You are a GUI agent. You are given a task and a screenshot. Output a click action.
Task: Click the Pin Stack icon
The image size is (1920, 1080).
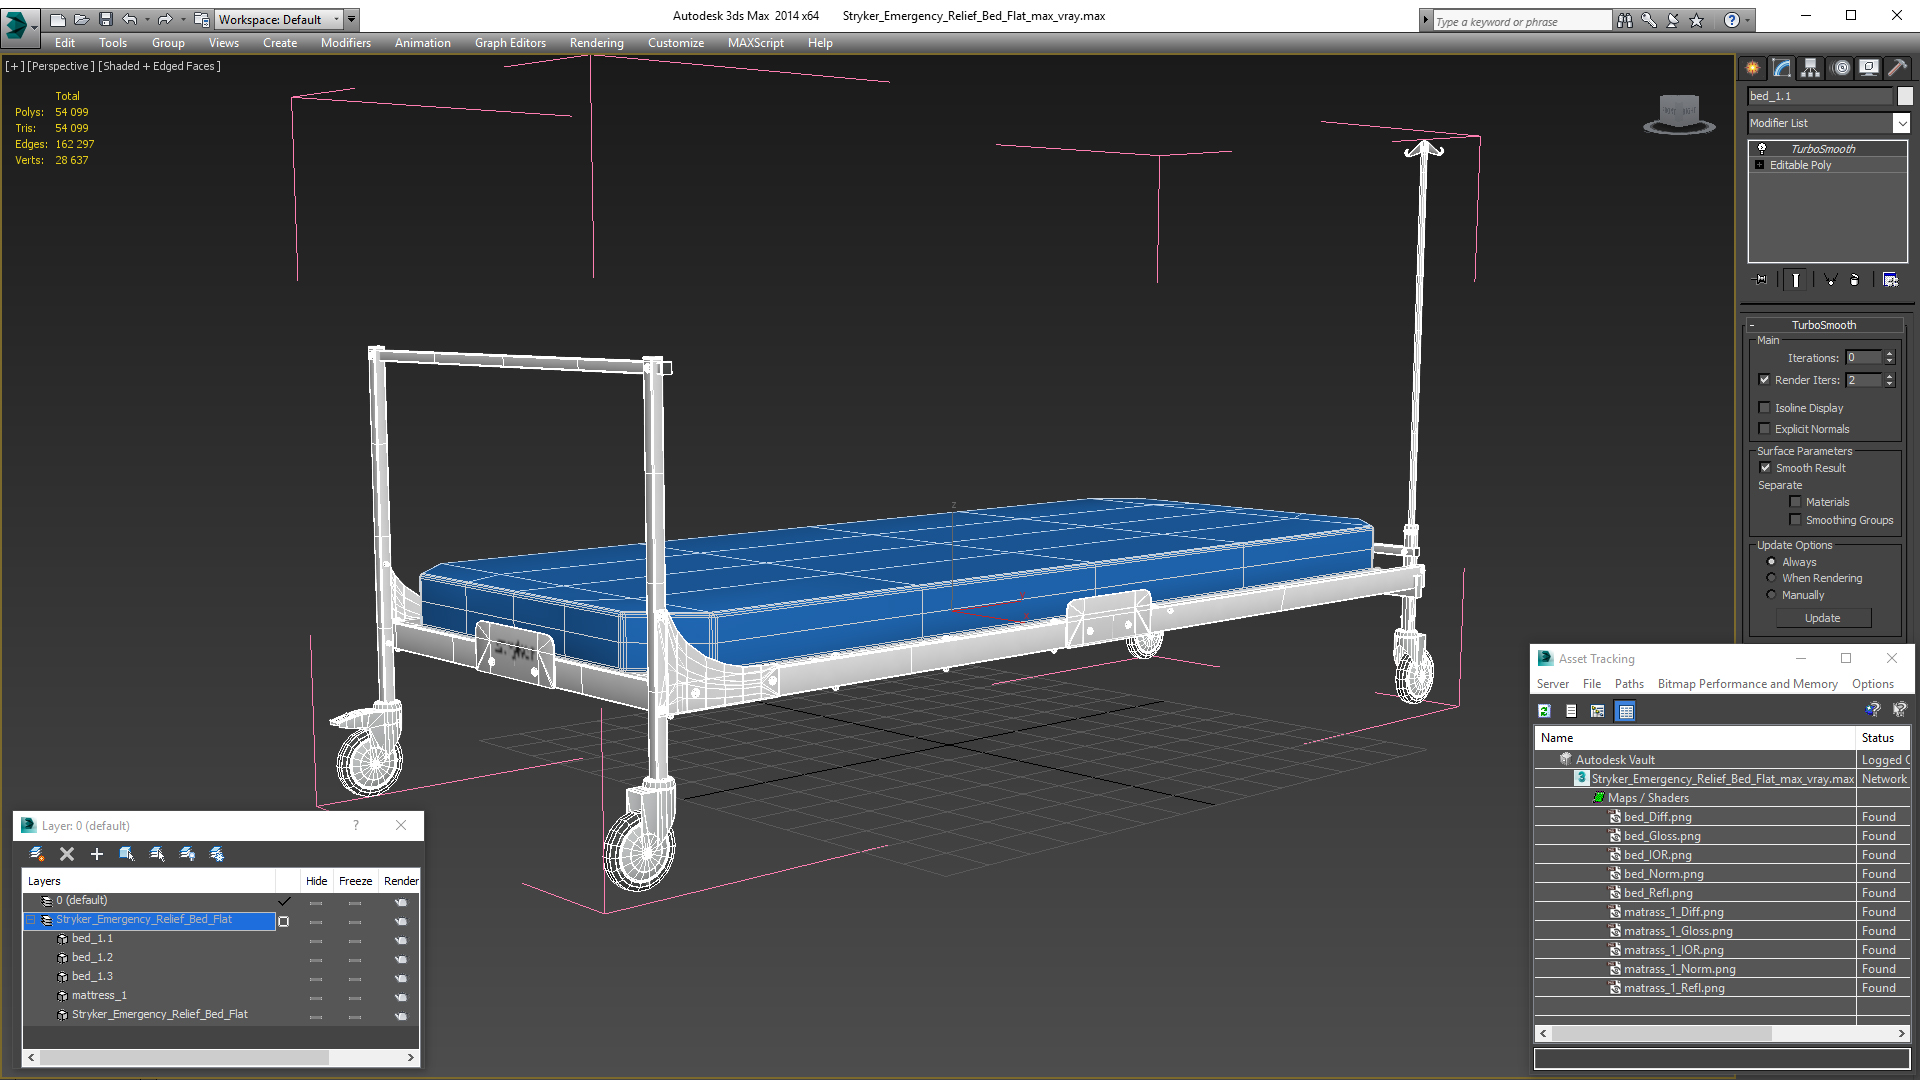1761,280
